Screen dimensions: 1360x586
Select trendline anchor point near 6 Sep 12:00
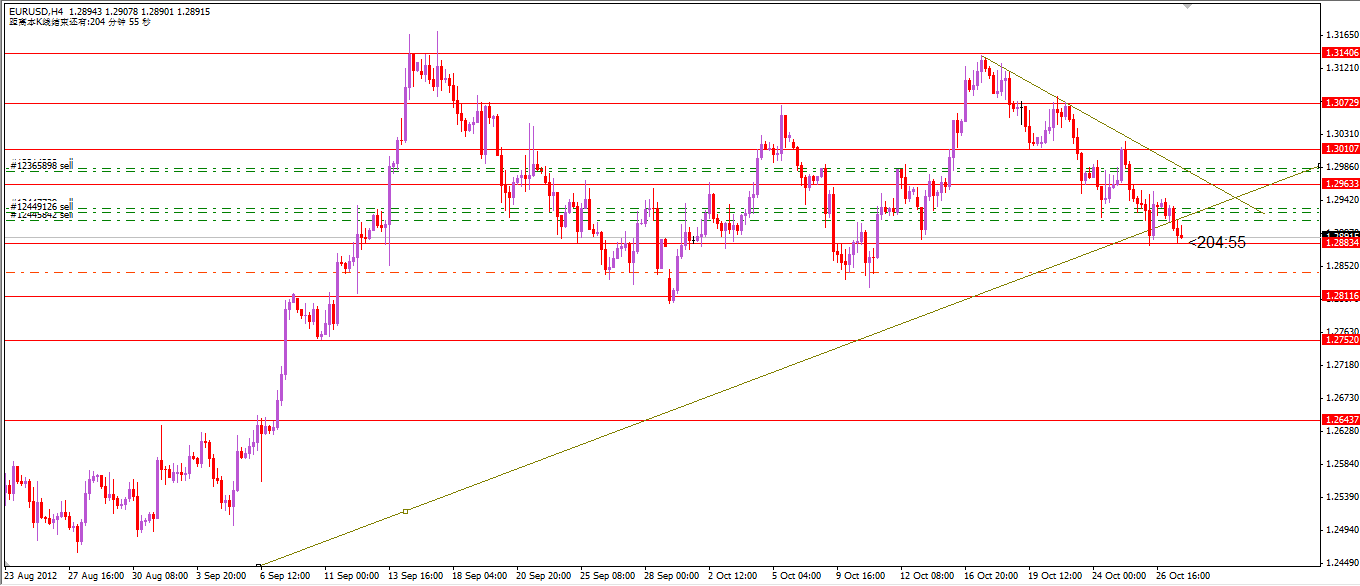coord(259,564)
